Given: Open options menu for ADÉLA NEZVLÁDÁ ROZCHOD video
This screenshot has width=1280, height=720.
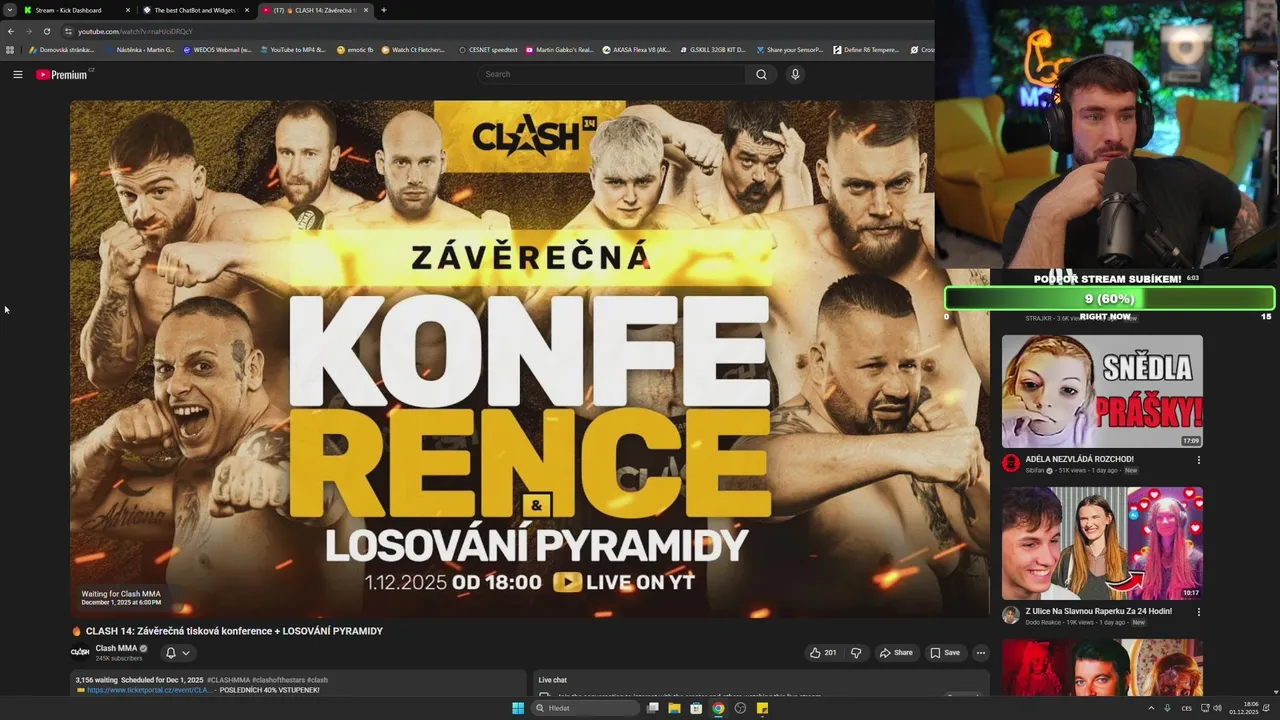Looking at the screenshot, I should point(1198,460).
